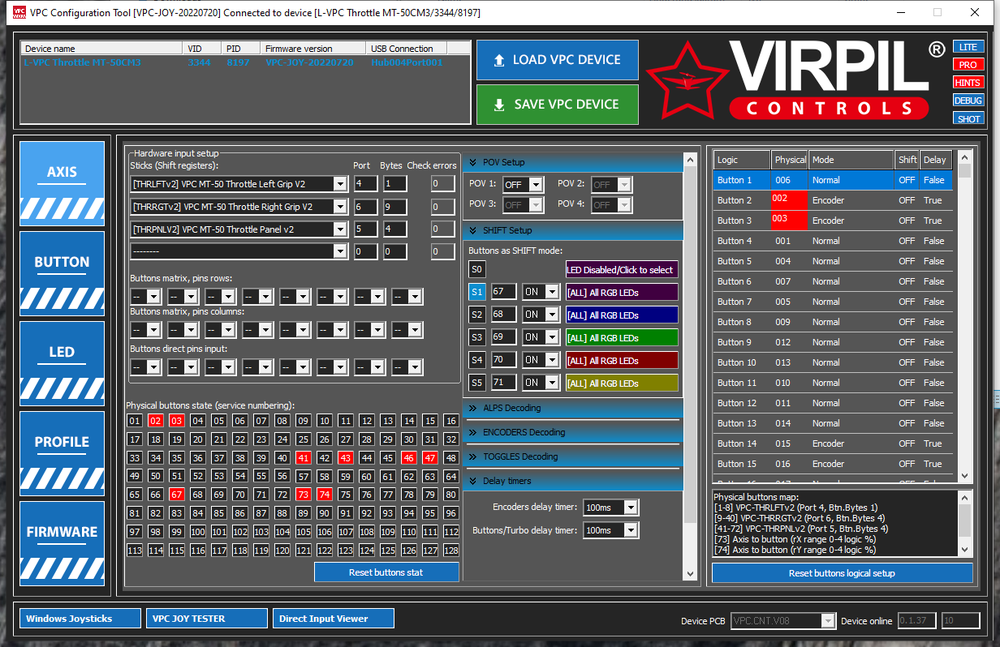Select Button 14 row in logic list
1000x647 pixels.
[x=833, y=443]
